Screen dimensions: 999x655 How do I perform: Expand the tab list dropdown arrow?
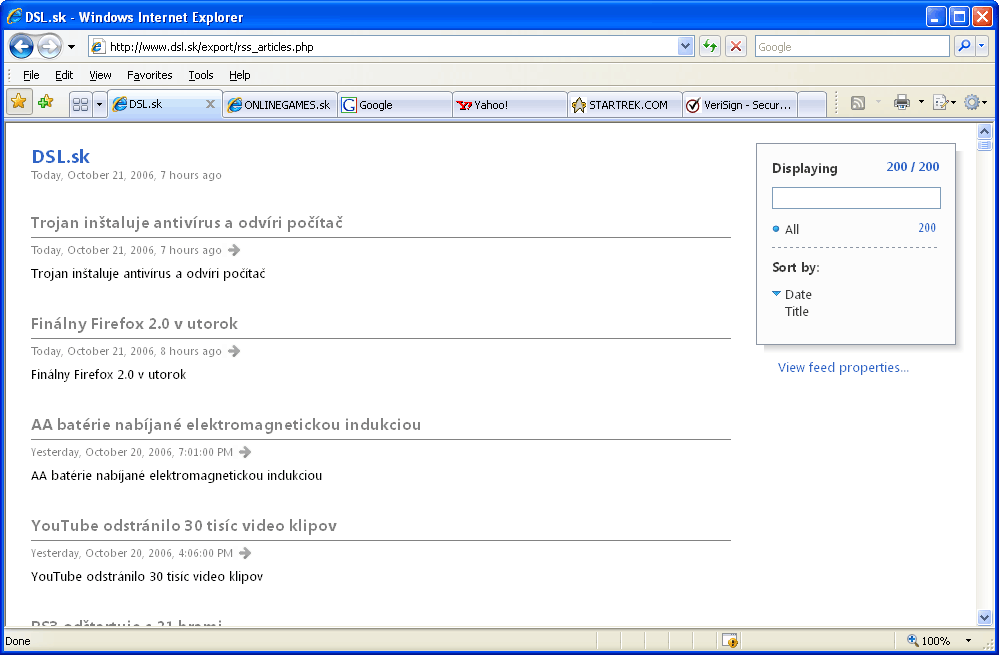tap(99, 104)
